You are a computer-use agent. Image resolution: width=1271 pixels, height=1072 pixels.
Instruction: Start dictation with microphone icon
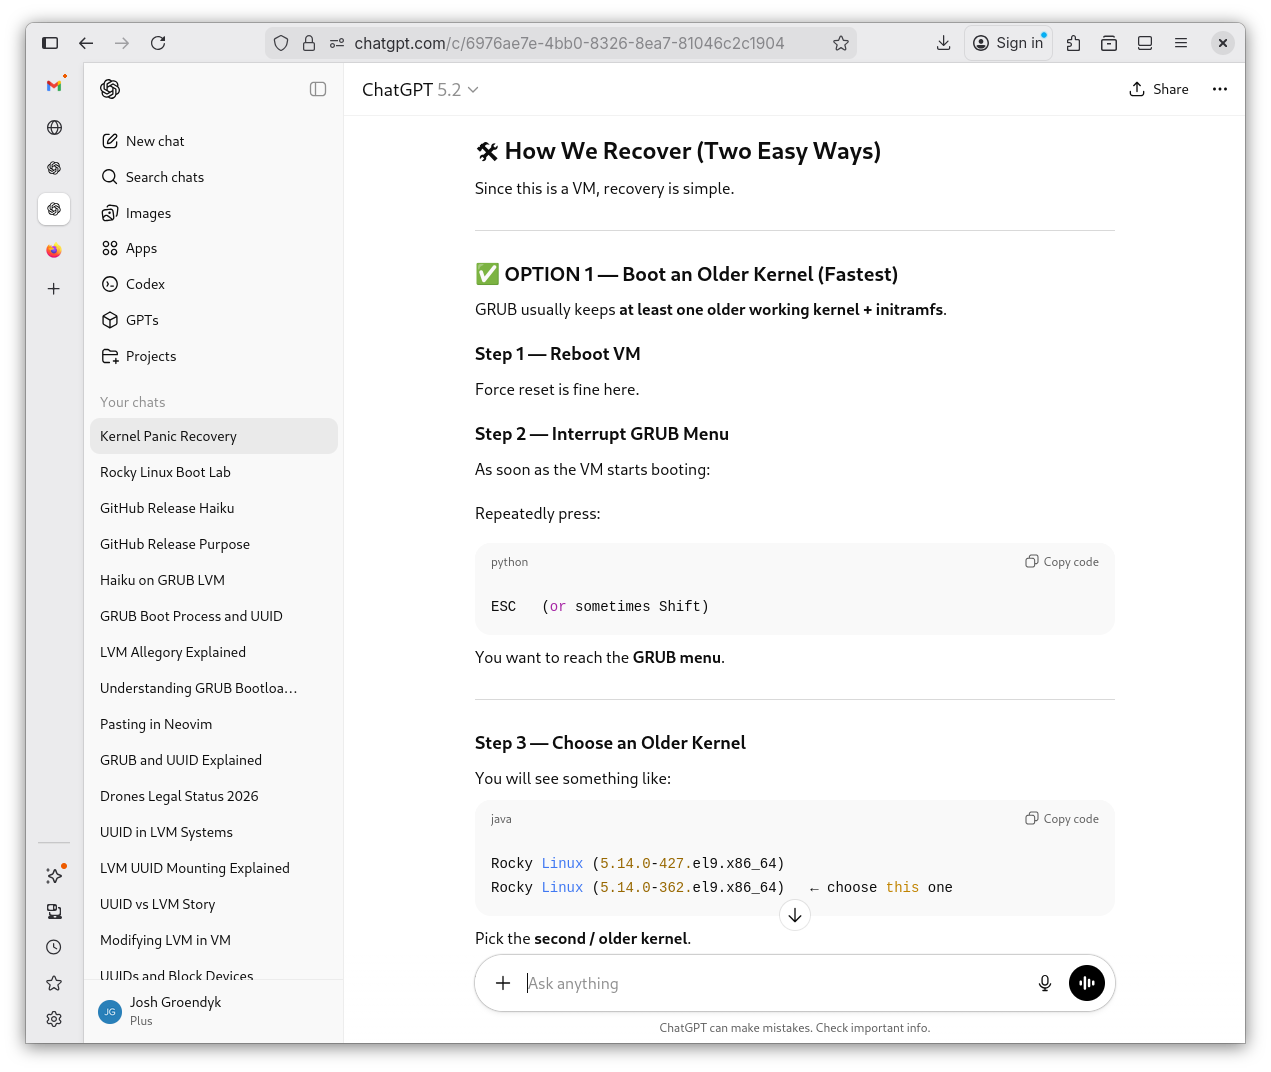[x=1044, y=983]
